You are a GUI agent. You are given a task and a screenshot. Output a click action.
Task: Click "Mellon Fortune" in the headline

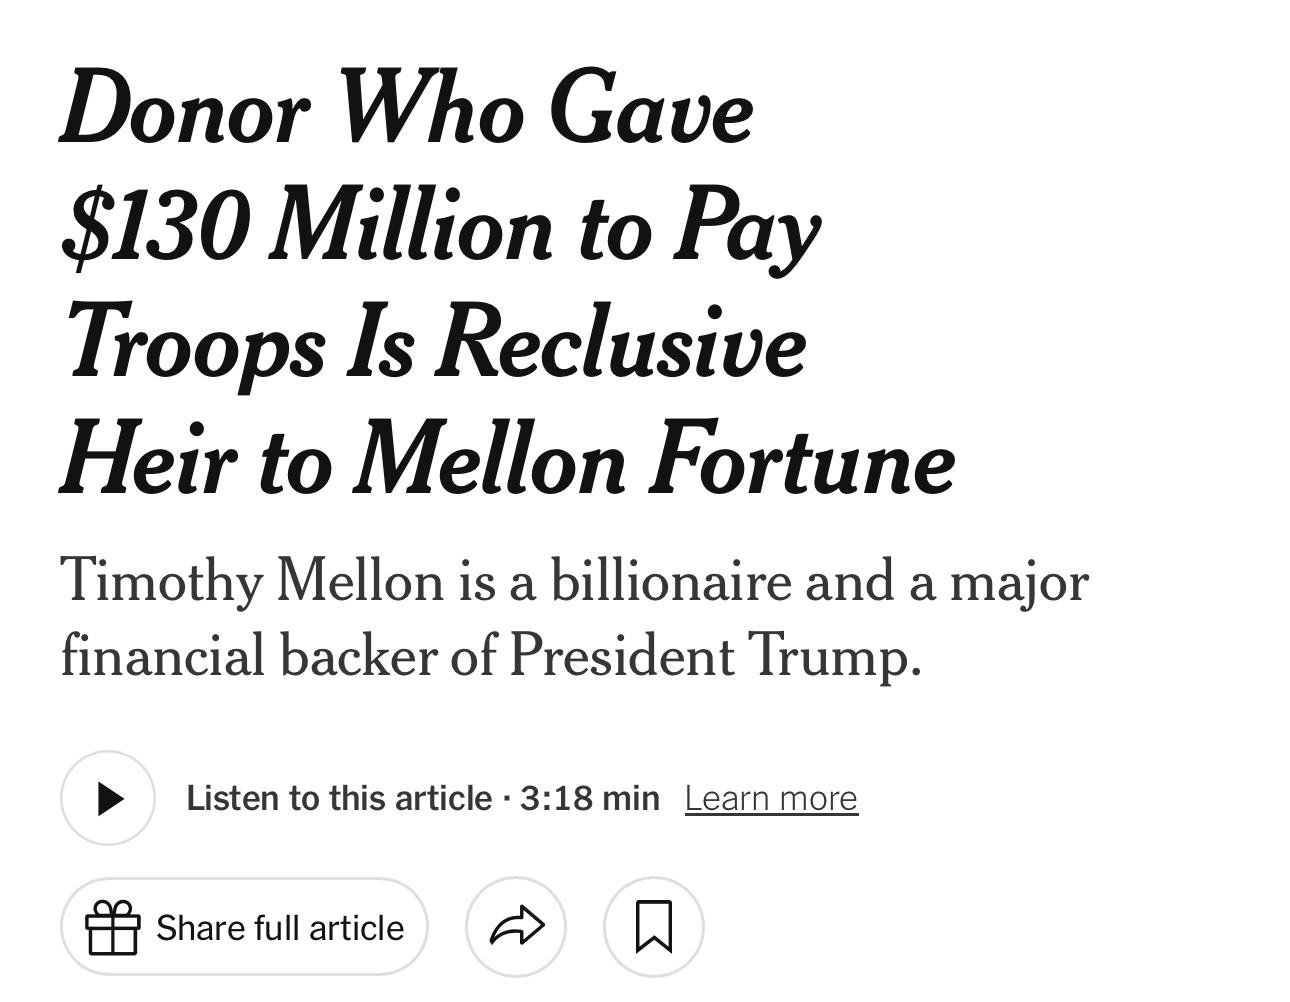coord(654,461)
